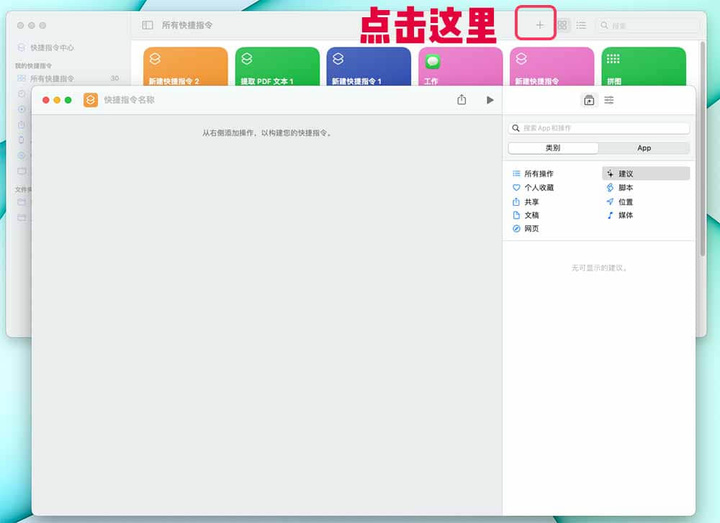
Task: Click the Messages icon on the 工作 card
Action: [433, 61]
